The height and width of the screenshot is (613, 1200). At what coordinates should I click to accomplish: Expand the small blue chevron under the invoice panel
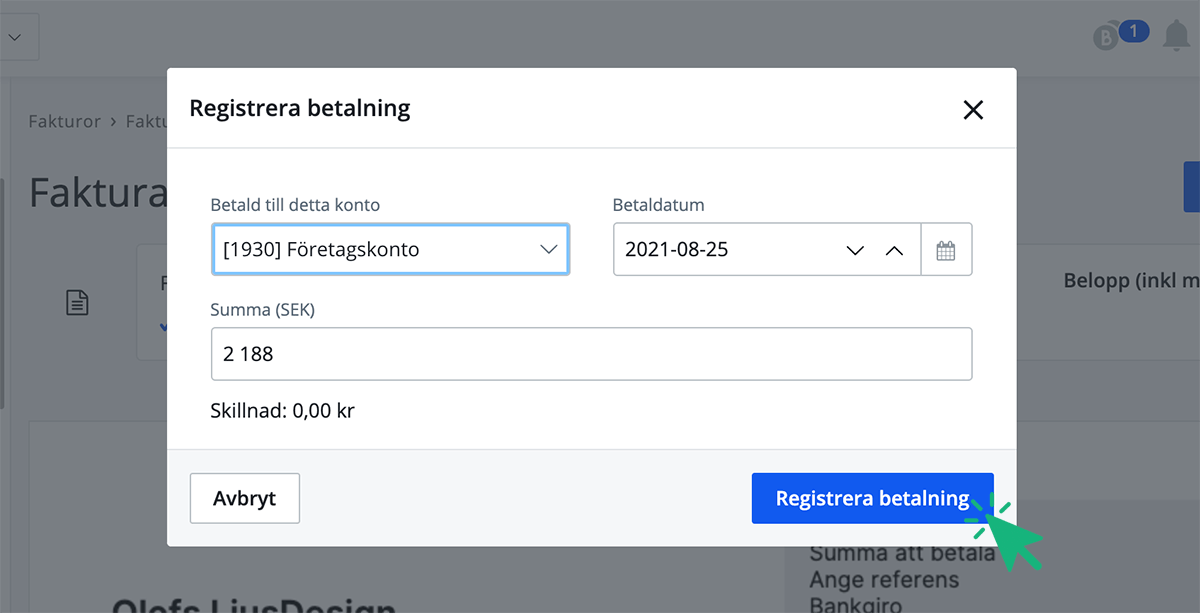point(163,327)
